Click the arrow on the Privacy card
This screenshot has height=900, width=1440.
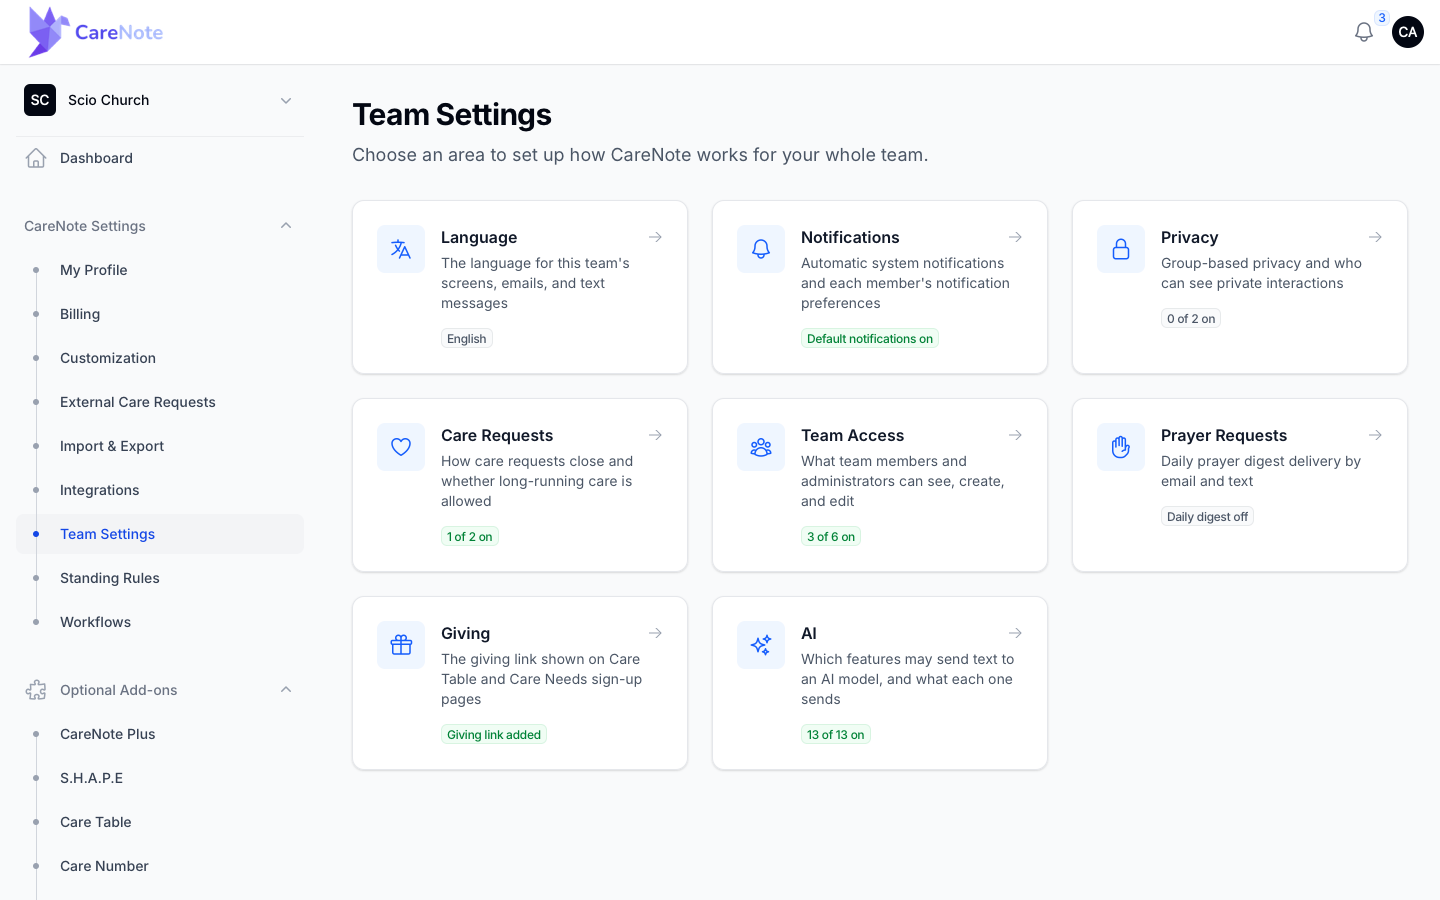(x=1375, y=237)
